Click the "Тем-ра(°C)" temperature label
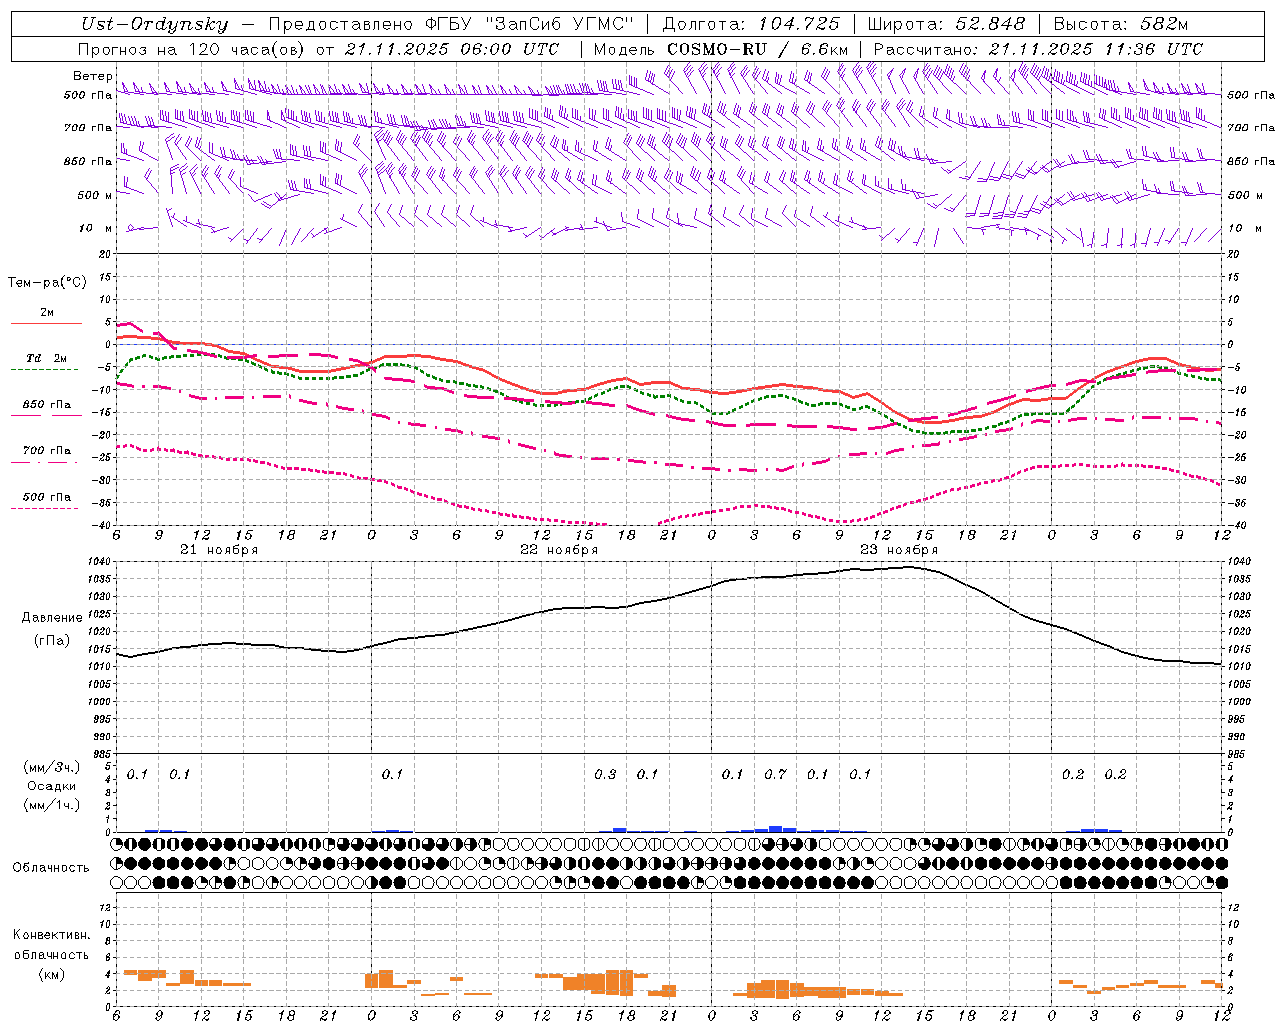Image resolution: width=1280 pixels, height=1024 pixels. [47, 283]
